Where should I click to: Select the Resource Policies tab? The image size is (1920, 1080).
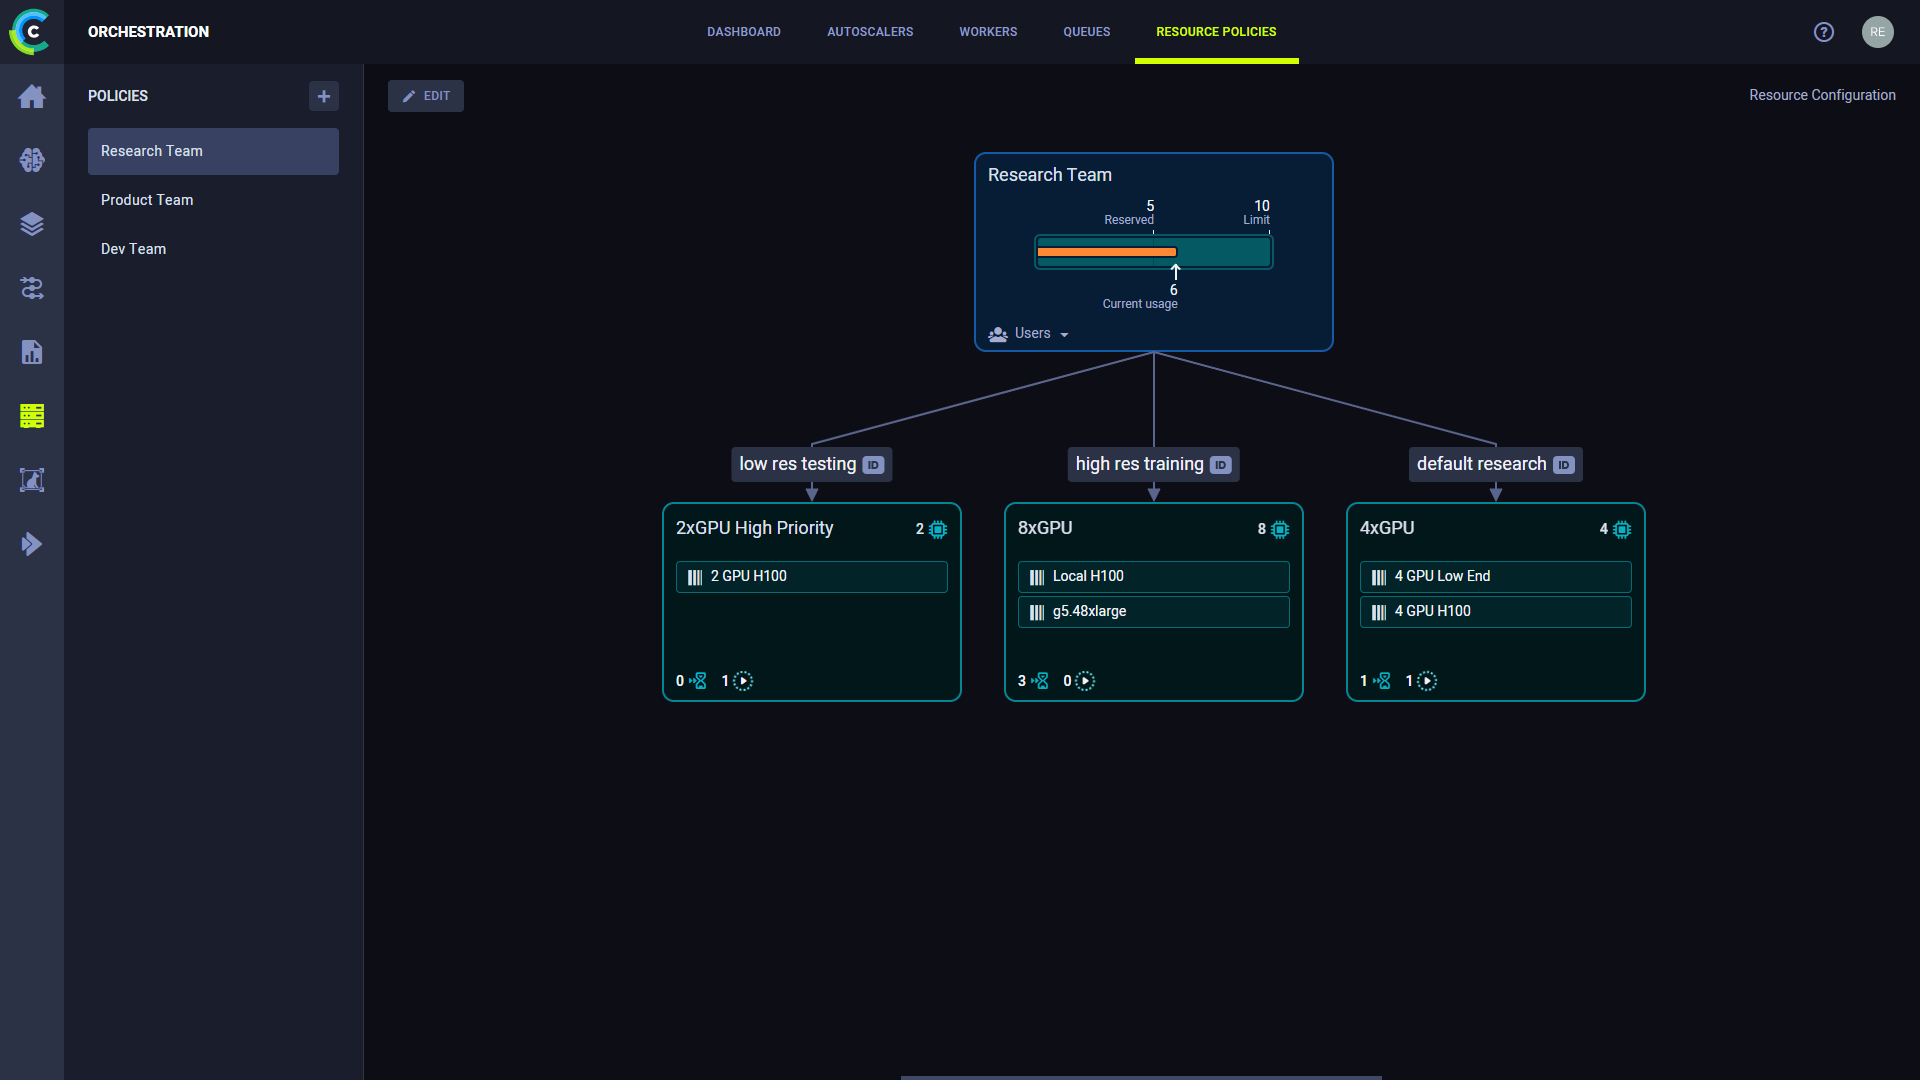(x=1216, y=32)
